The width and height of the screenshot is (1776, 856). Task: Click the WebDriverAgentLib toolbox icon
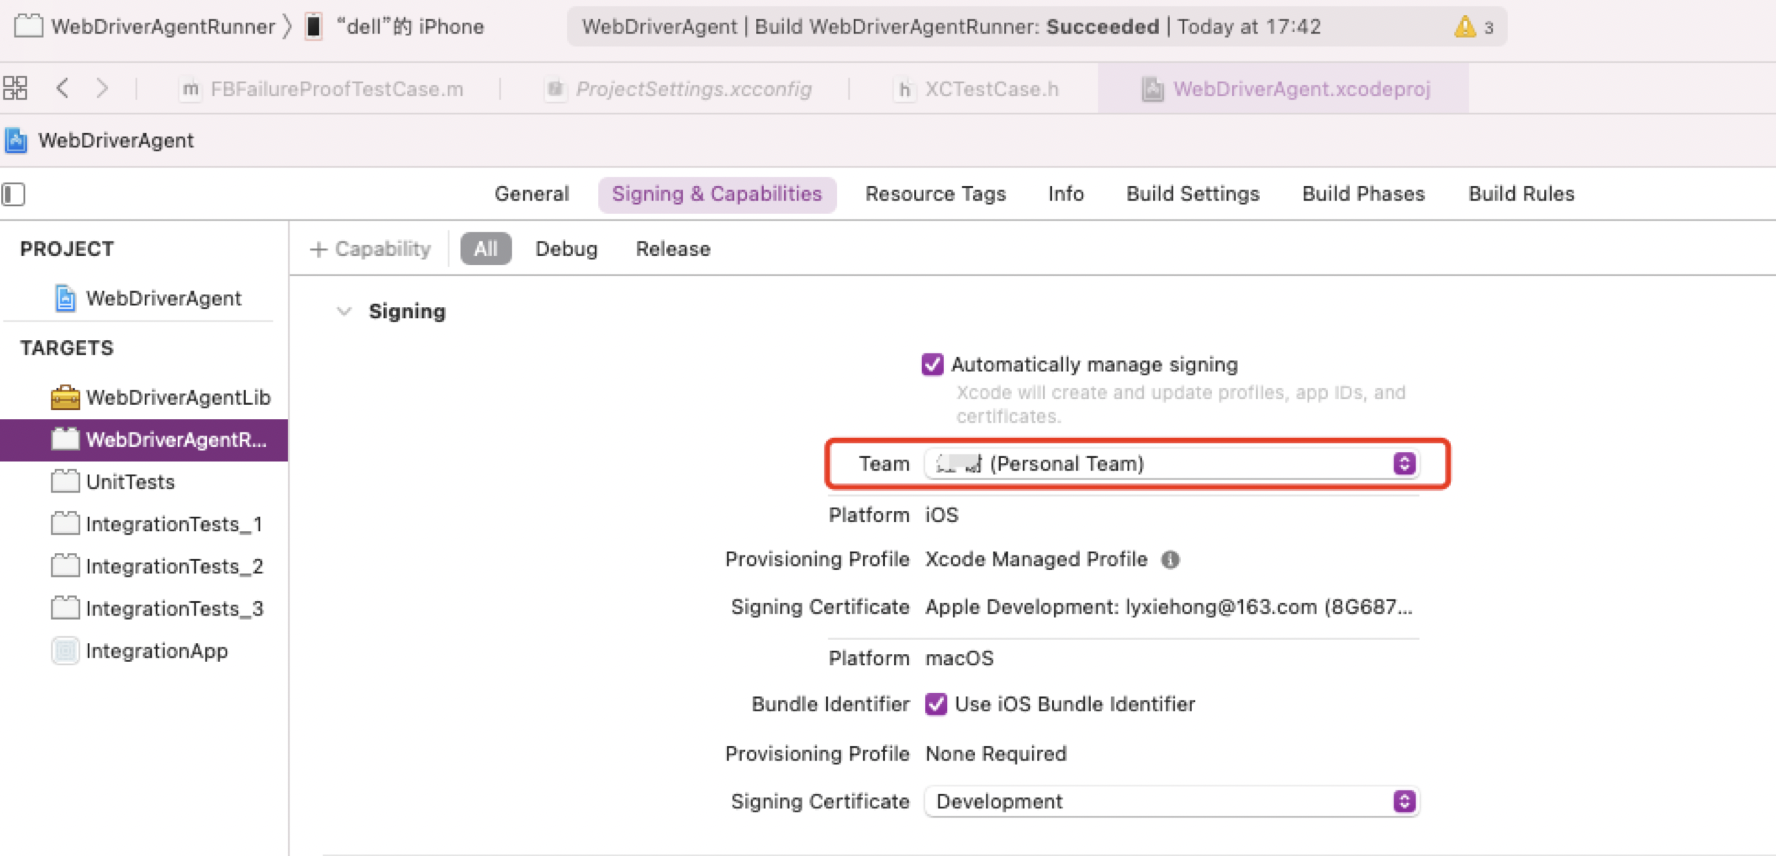coord(65,397)
